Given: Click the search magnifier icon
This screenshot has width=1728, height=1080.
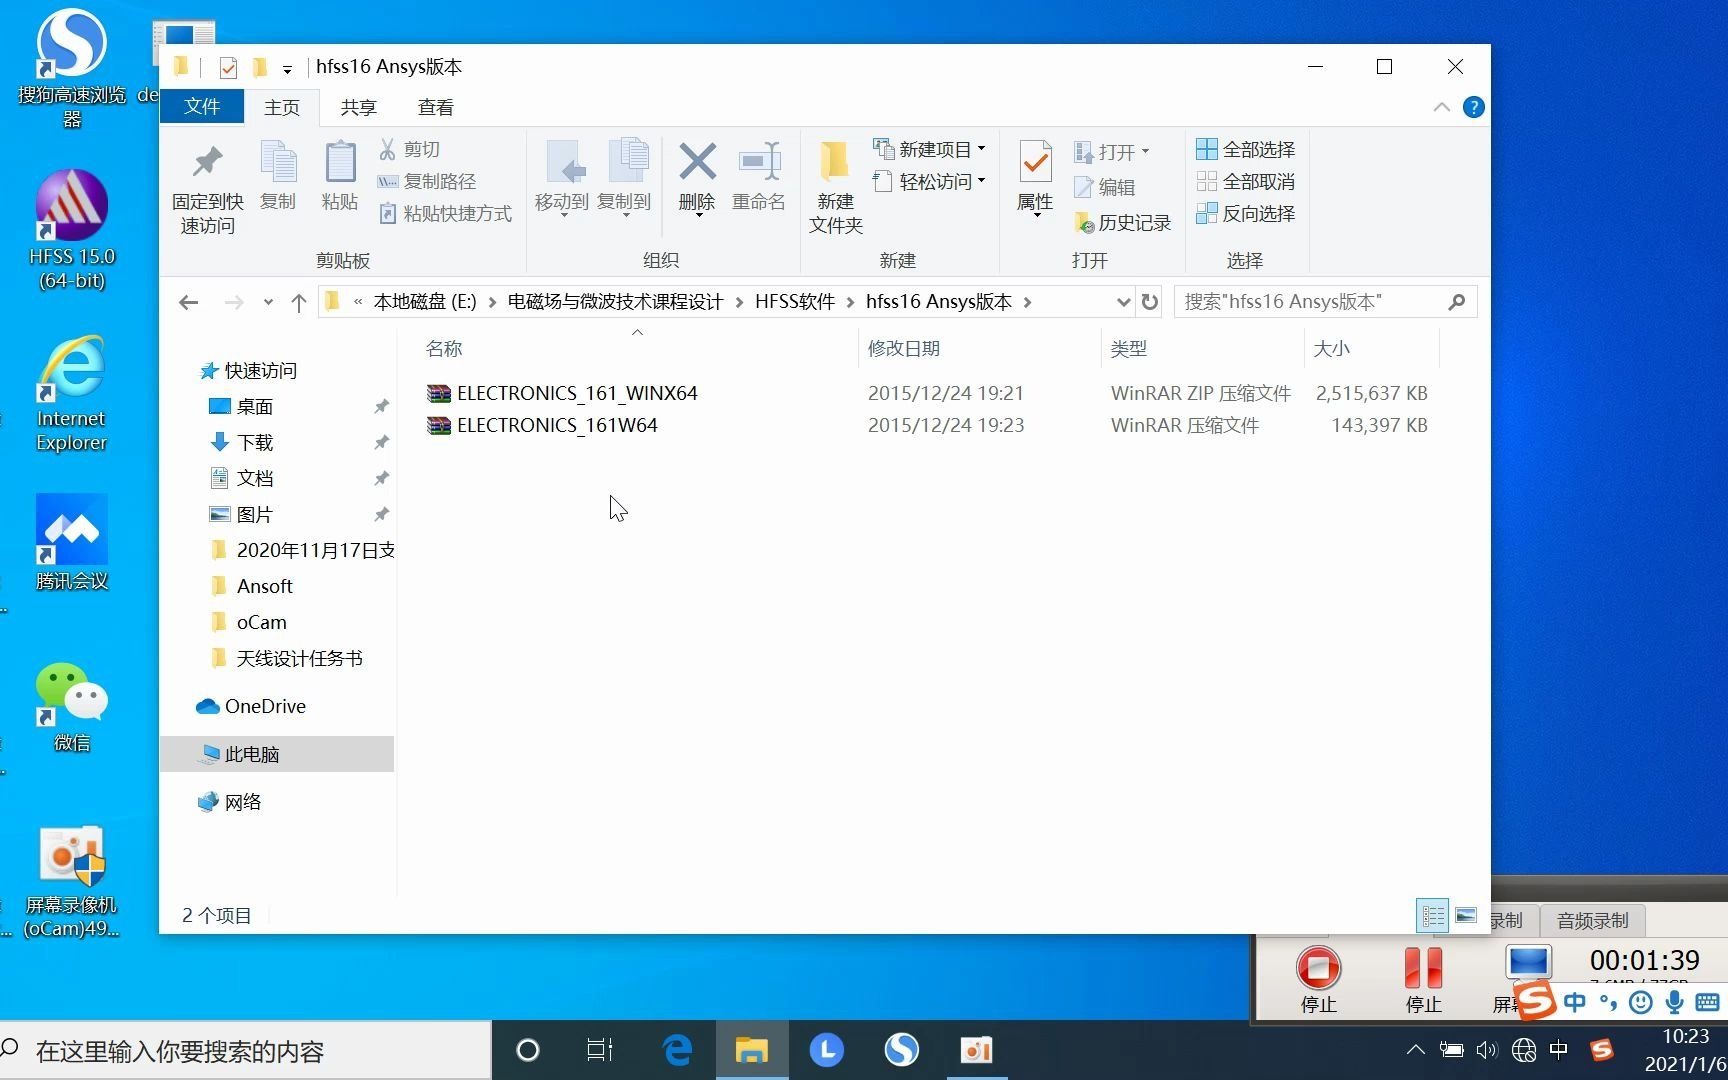Looking at the screenshot, I should coord(1457,302).
